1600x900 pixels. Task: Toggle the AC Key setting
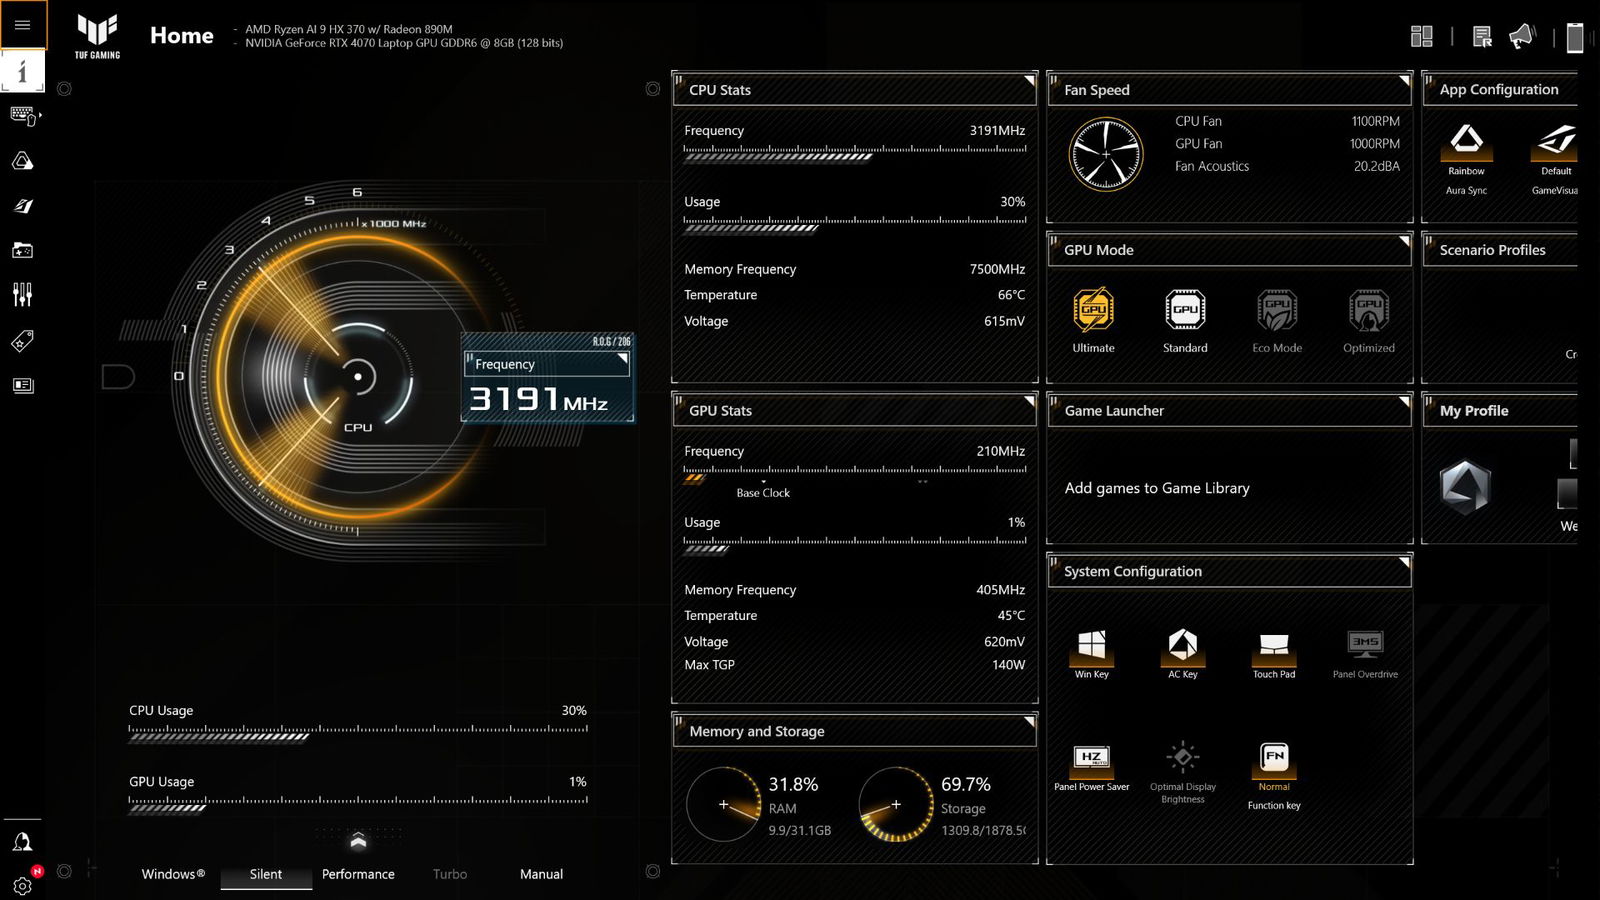[1183, 653]
